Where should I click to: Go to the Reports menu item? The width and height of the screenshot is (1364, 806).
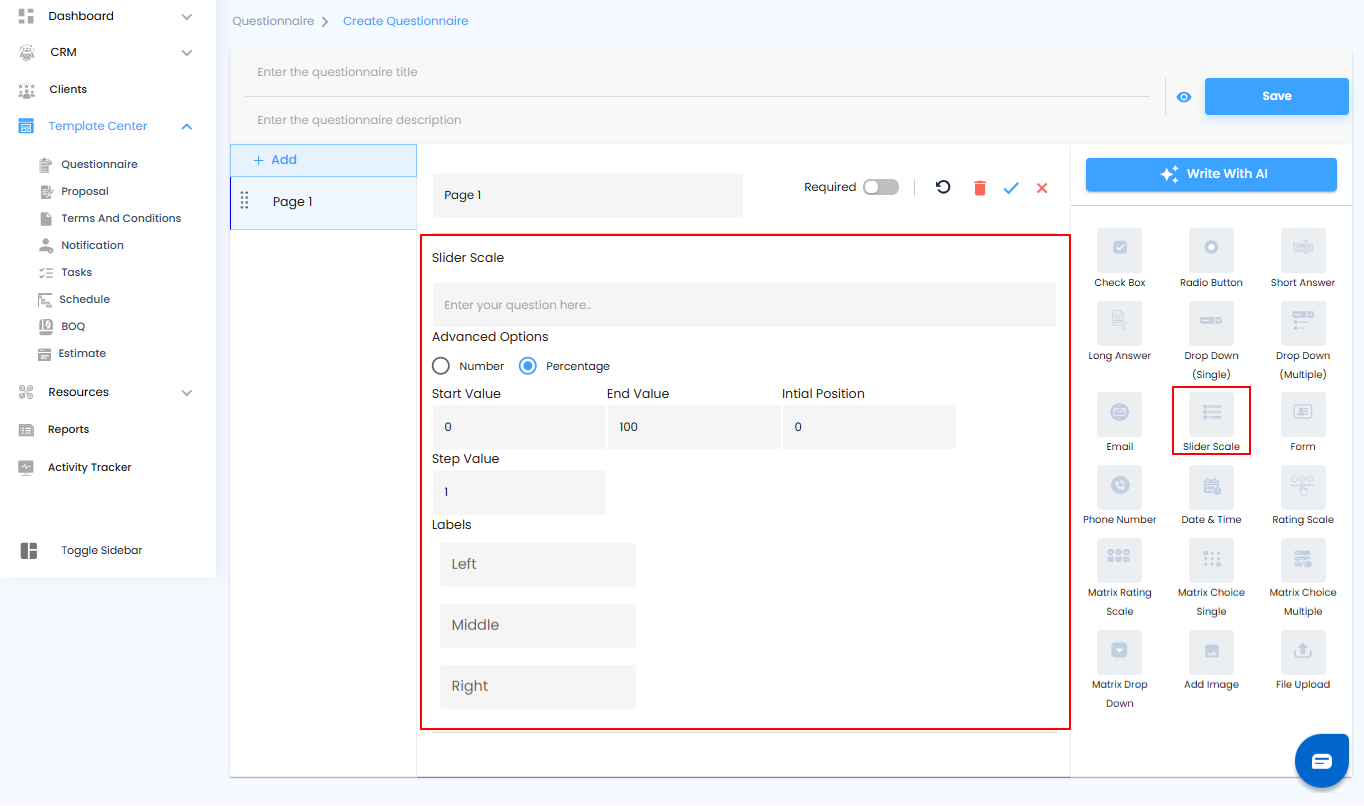[x=68, y=429]
